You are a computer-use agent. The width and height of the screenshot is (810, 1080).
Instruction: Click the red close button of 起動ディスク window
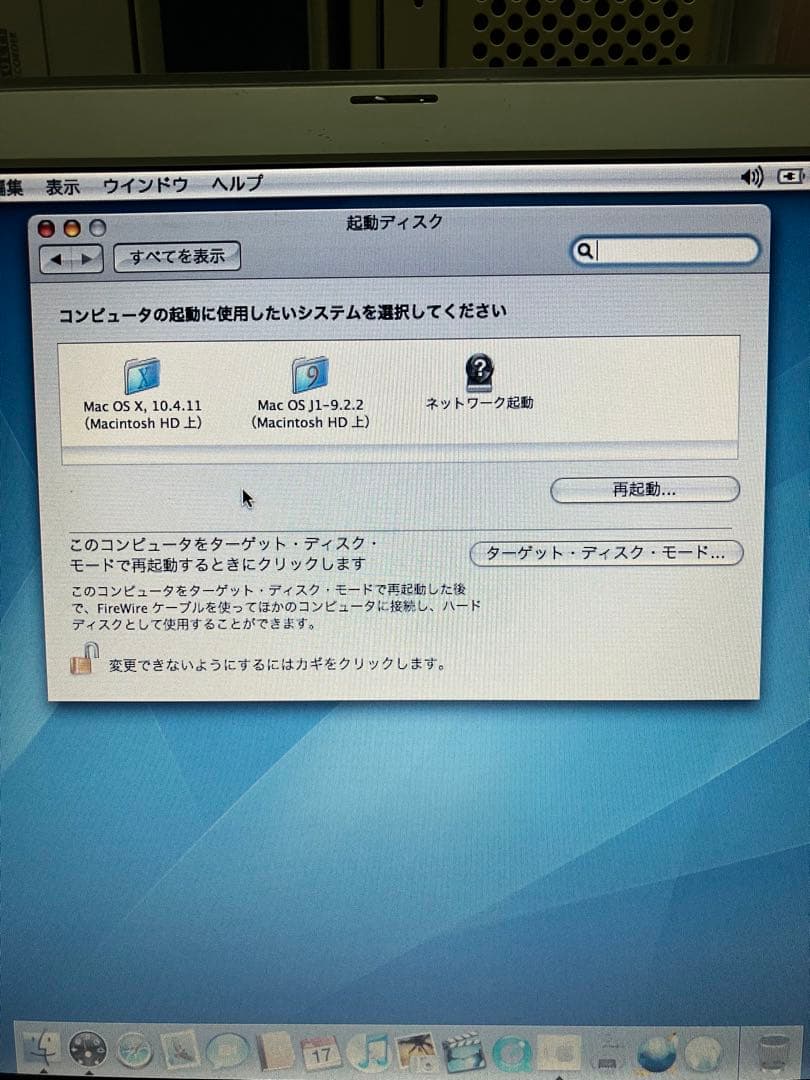click(x=46, y=229)
